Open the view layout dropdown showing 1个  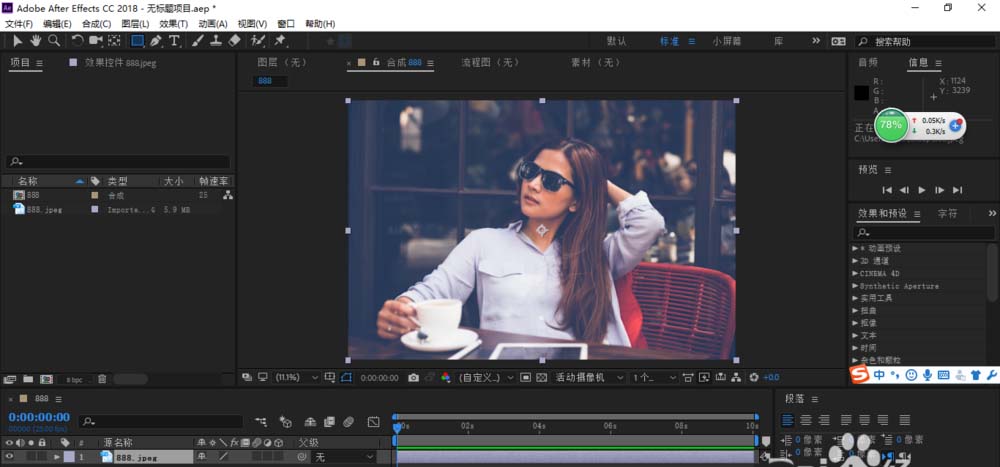point(654,378)
